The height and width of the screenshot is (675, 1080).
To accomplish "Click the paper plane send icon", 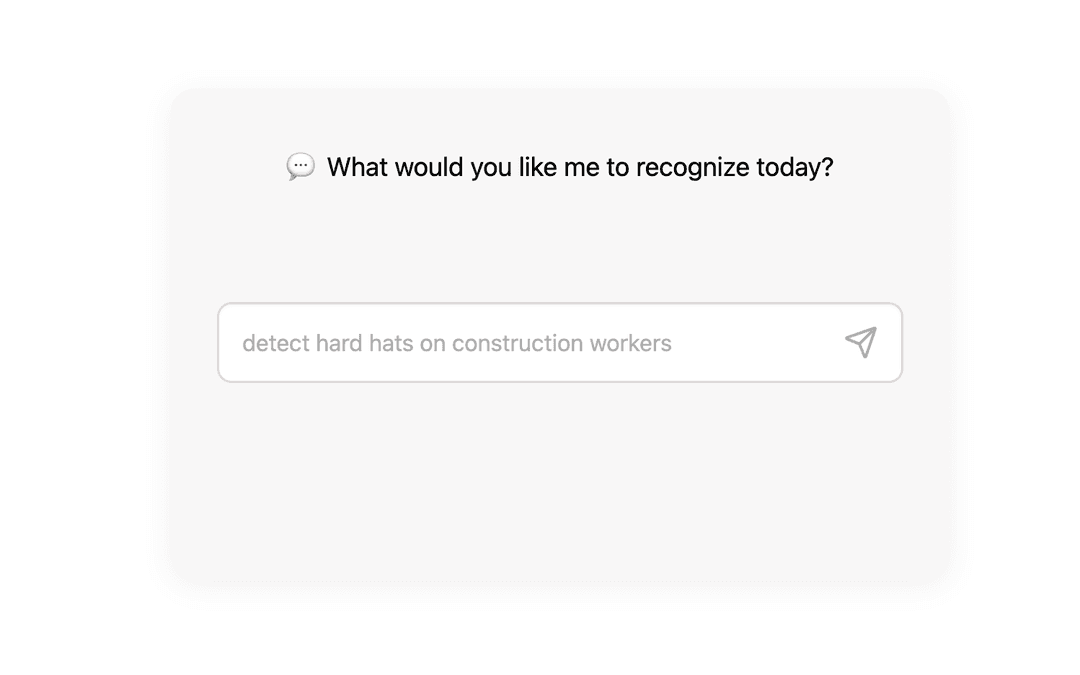I will 860,342.
